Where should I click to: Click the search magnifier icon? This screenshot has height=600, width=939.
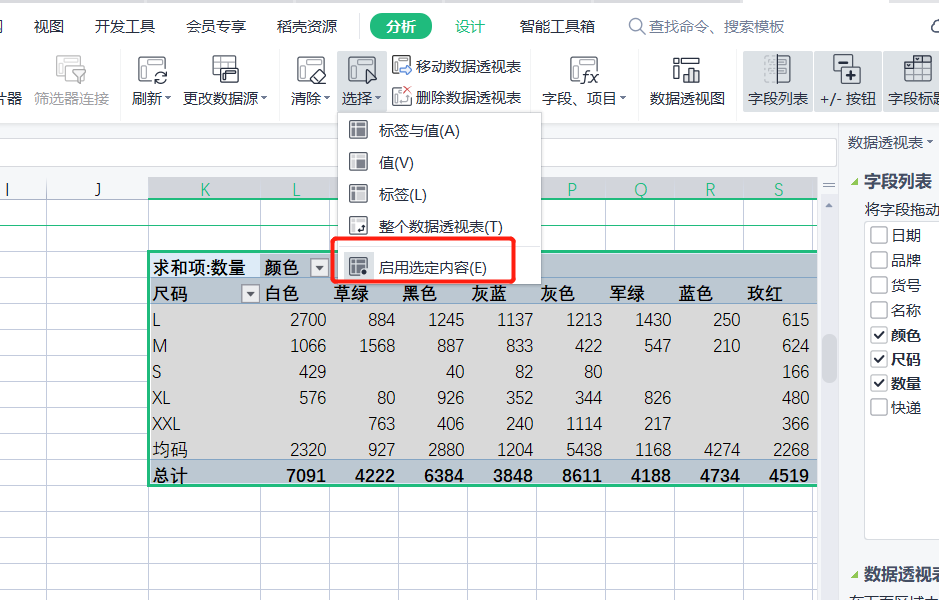[636, 26]
